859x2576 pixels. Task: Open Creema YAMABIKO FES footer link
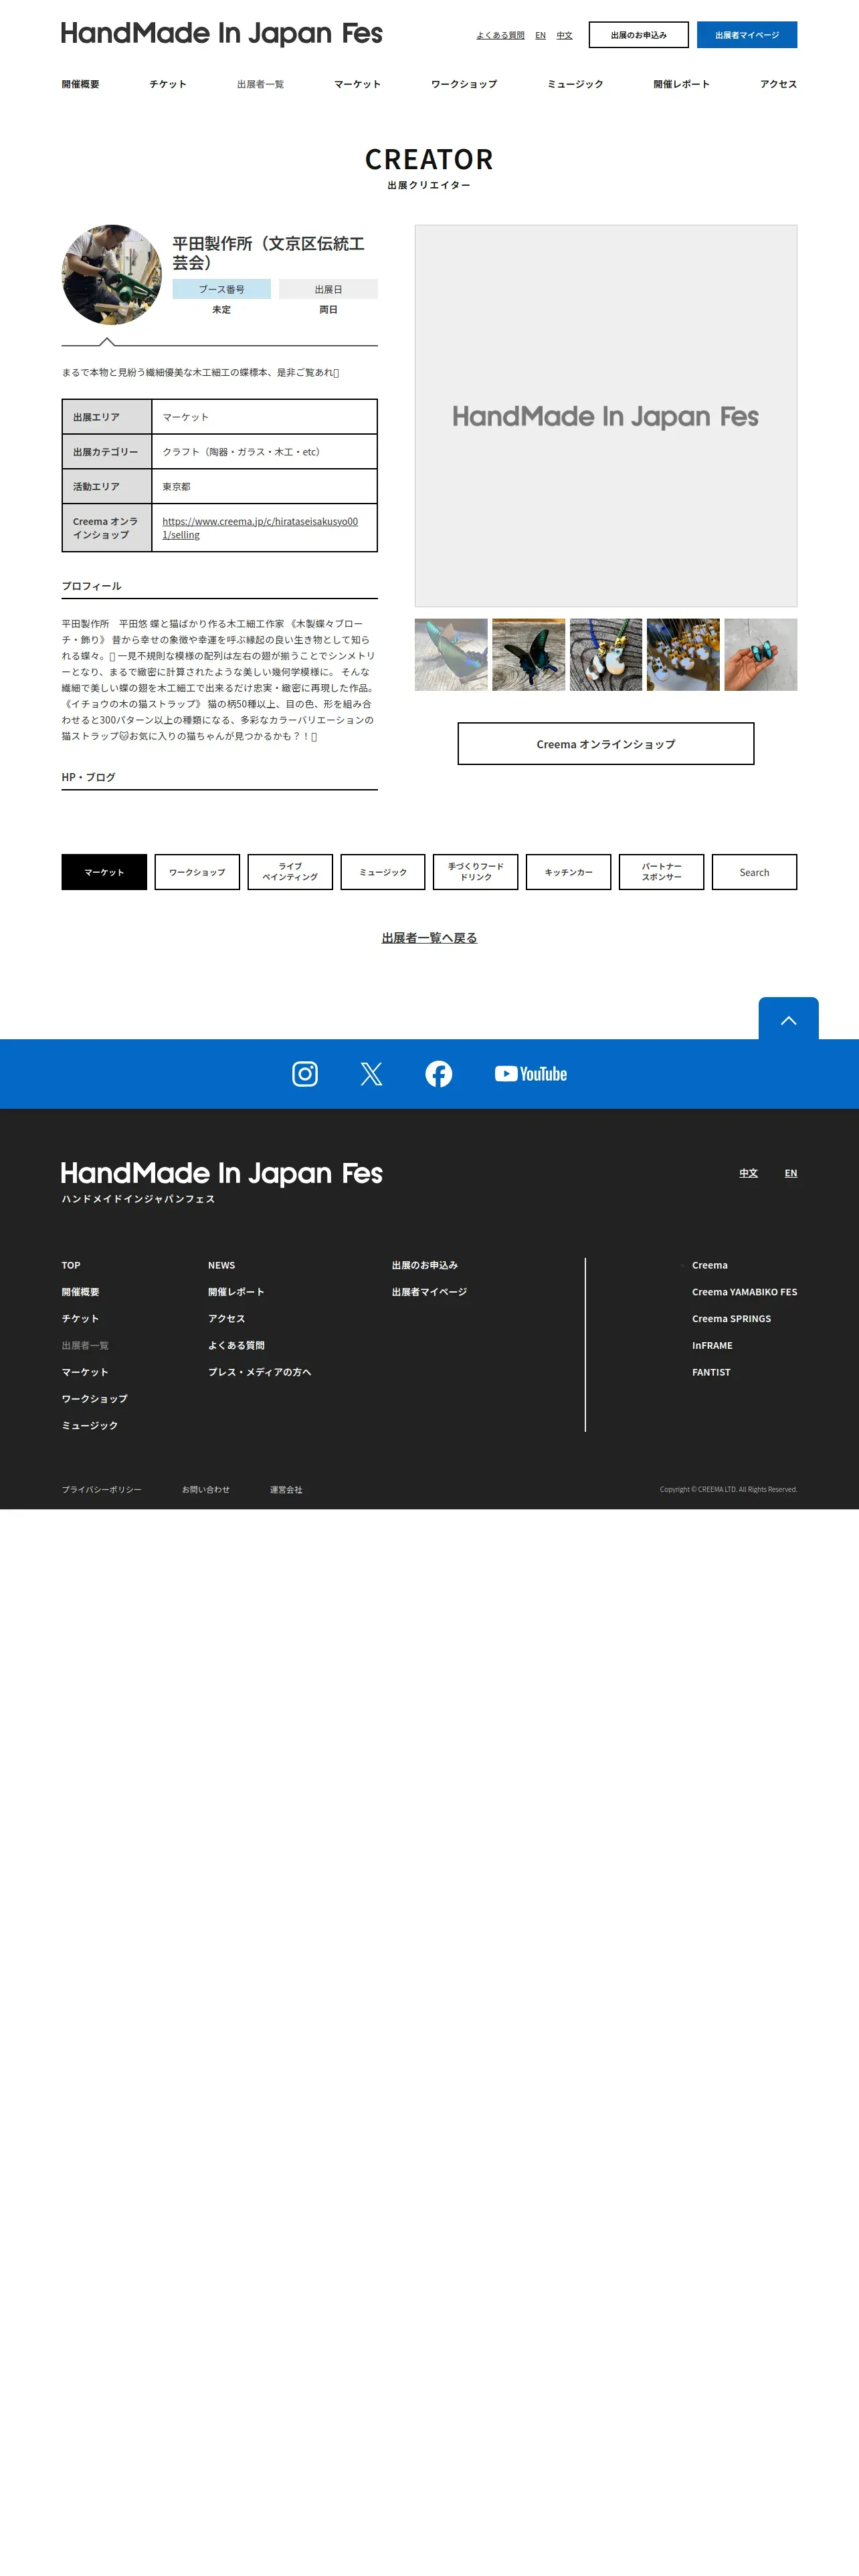745,1292
